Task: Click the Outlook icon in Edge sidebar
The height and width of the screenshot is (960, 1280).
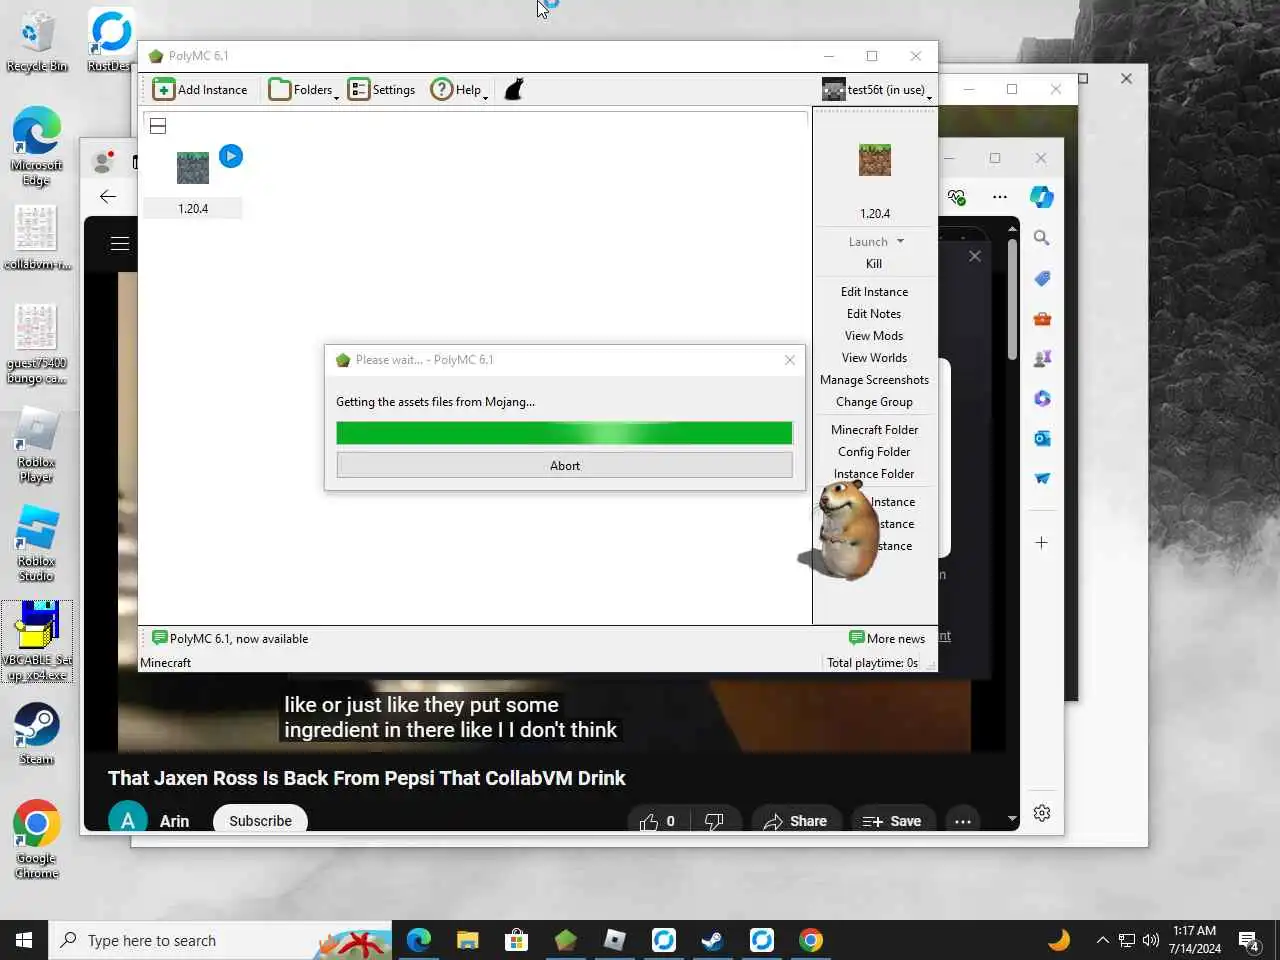Action: coord(1041,438)
